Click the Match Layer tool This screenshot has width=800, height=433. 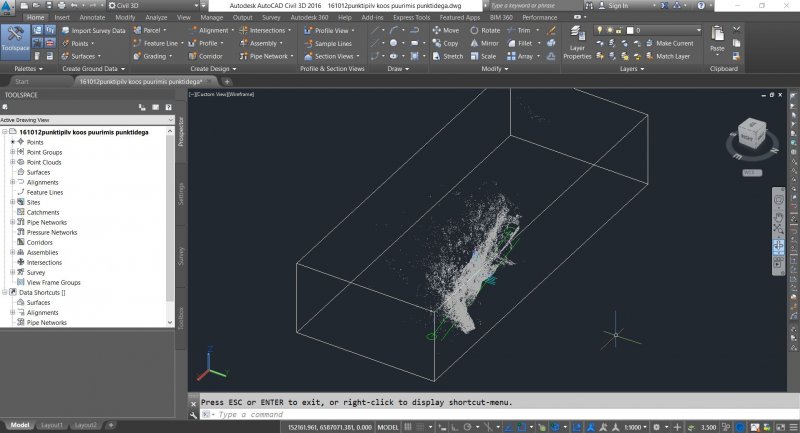[668, 56]
